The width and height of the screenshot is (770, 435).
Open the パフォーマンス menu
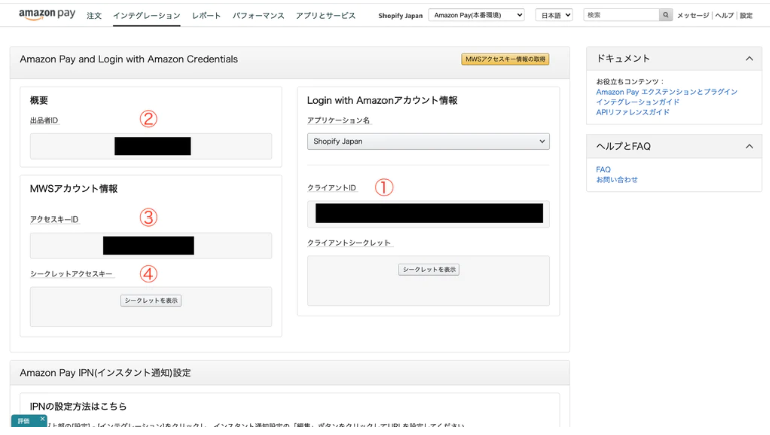tap(258, 16)
